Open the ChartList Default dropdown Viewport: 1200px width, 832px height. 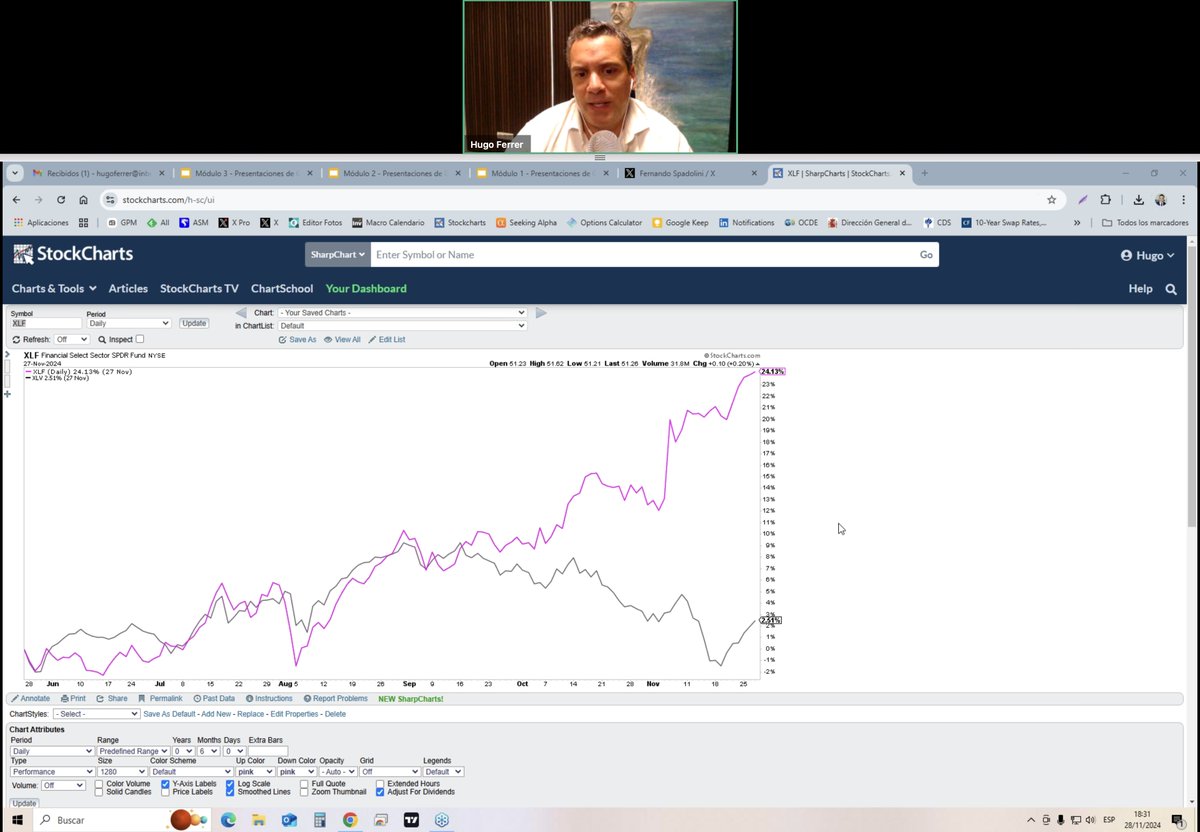[401, 325]
